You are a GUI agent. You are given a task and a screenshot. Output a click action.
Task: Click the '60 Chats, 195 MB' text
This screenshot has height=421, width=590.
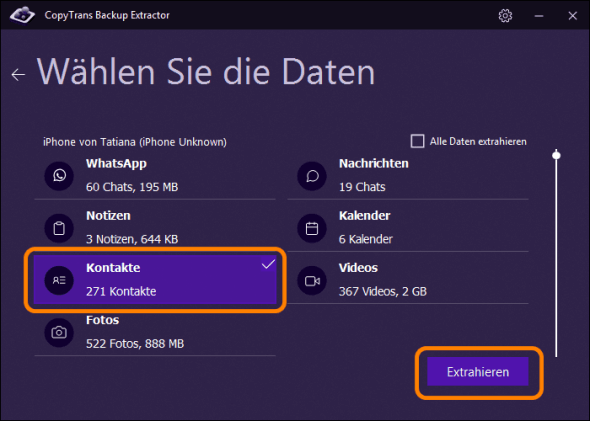[132, 187]
